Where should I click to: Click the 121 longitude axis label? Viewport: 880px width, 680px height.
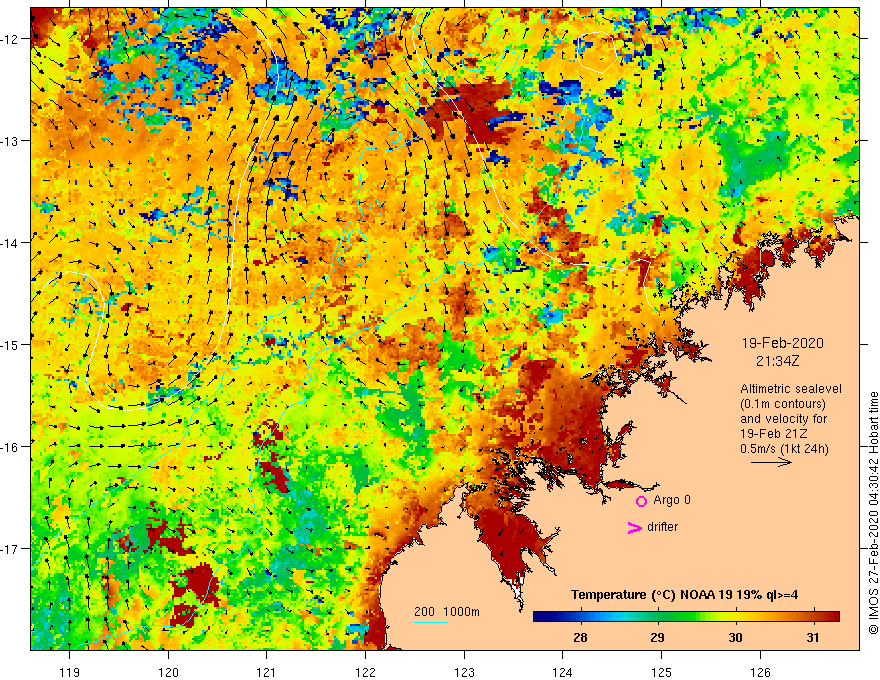tap(267, 672)
